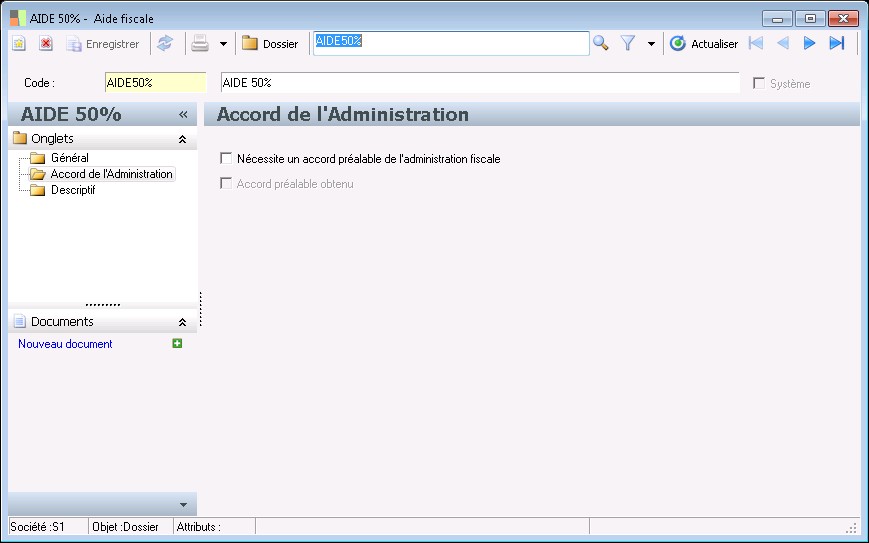Click the refresh arrows toolbar icon
869x543 pixels.
(x=165, y=43)
